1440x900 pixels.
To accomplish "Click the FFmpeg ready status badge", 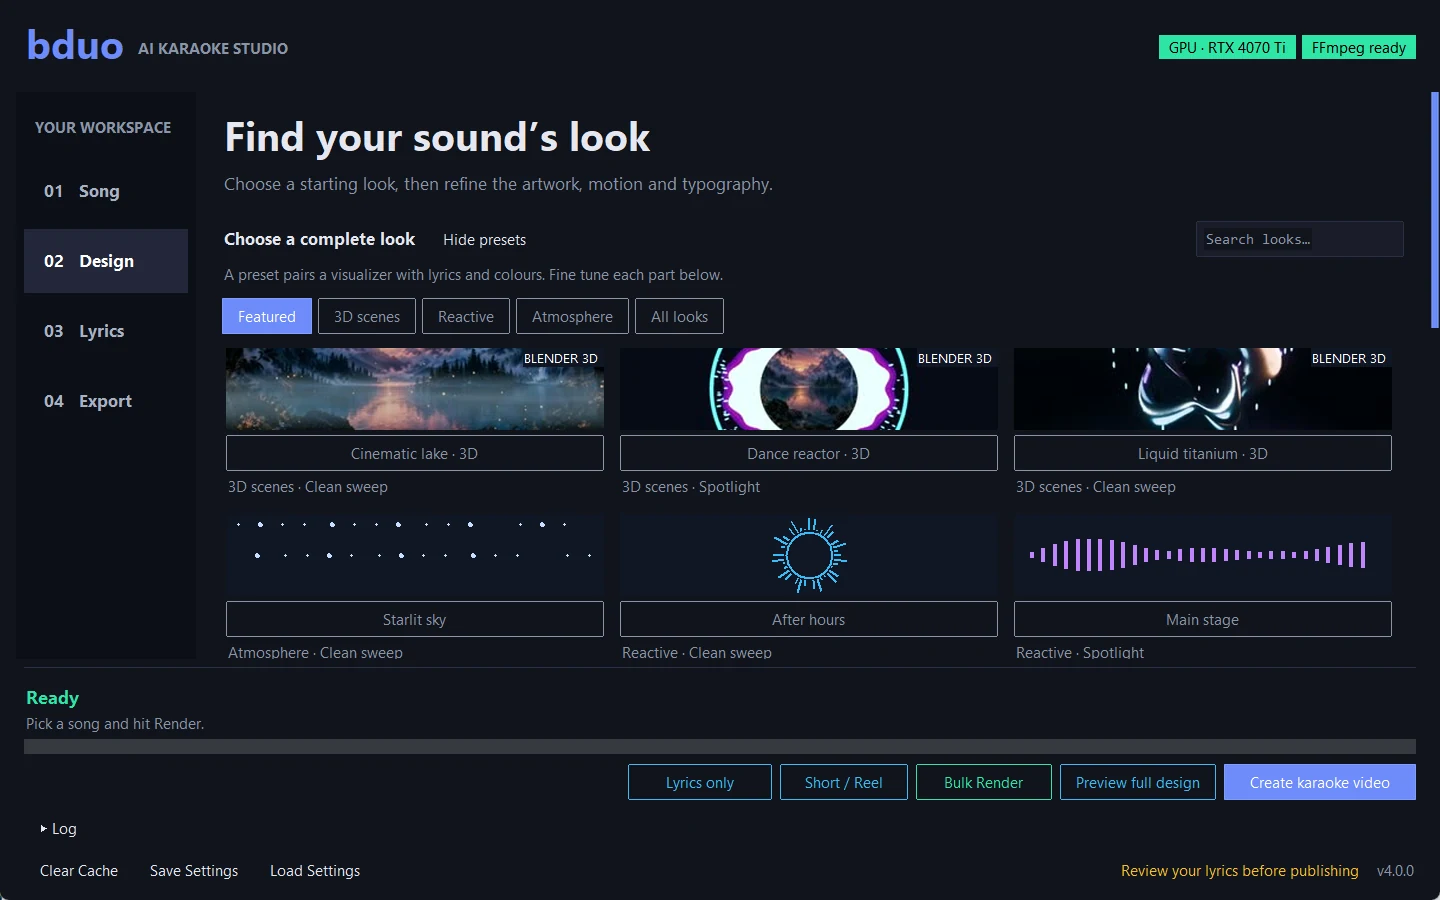I will [x=1359, y=47].
